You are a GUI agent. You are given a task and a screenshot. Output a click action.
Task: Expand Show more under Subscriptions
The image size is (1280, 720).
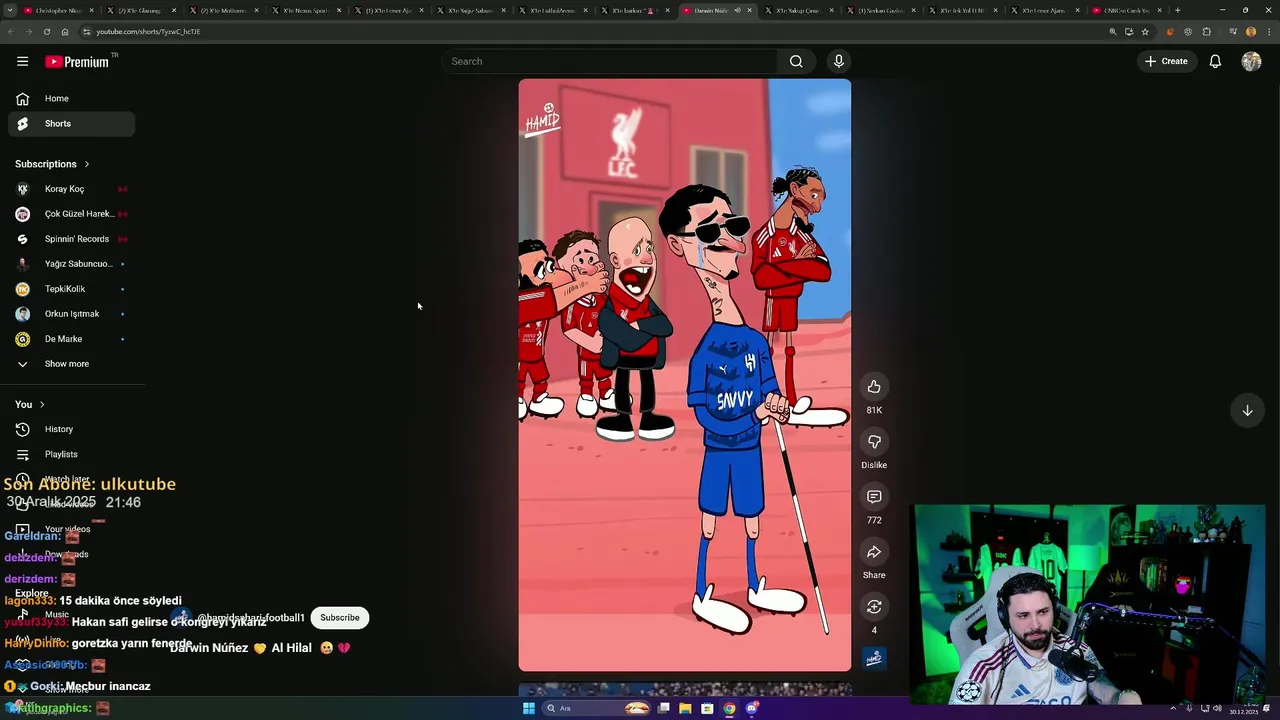[71, 364]
